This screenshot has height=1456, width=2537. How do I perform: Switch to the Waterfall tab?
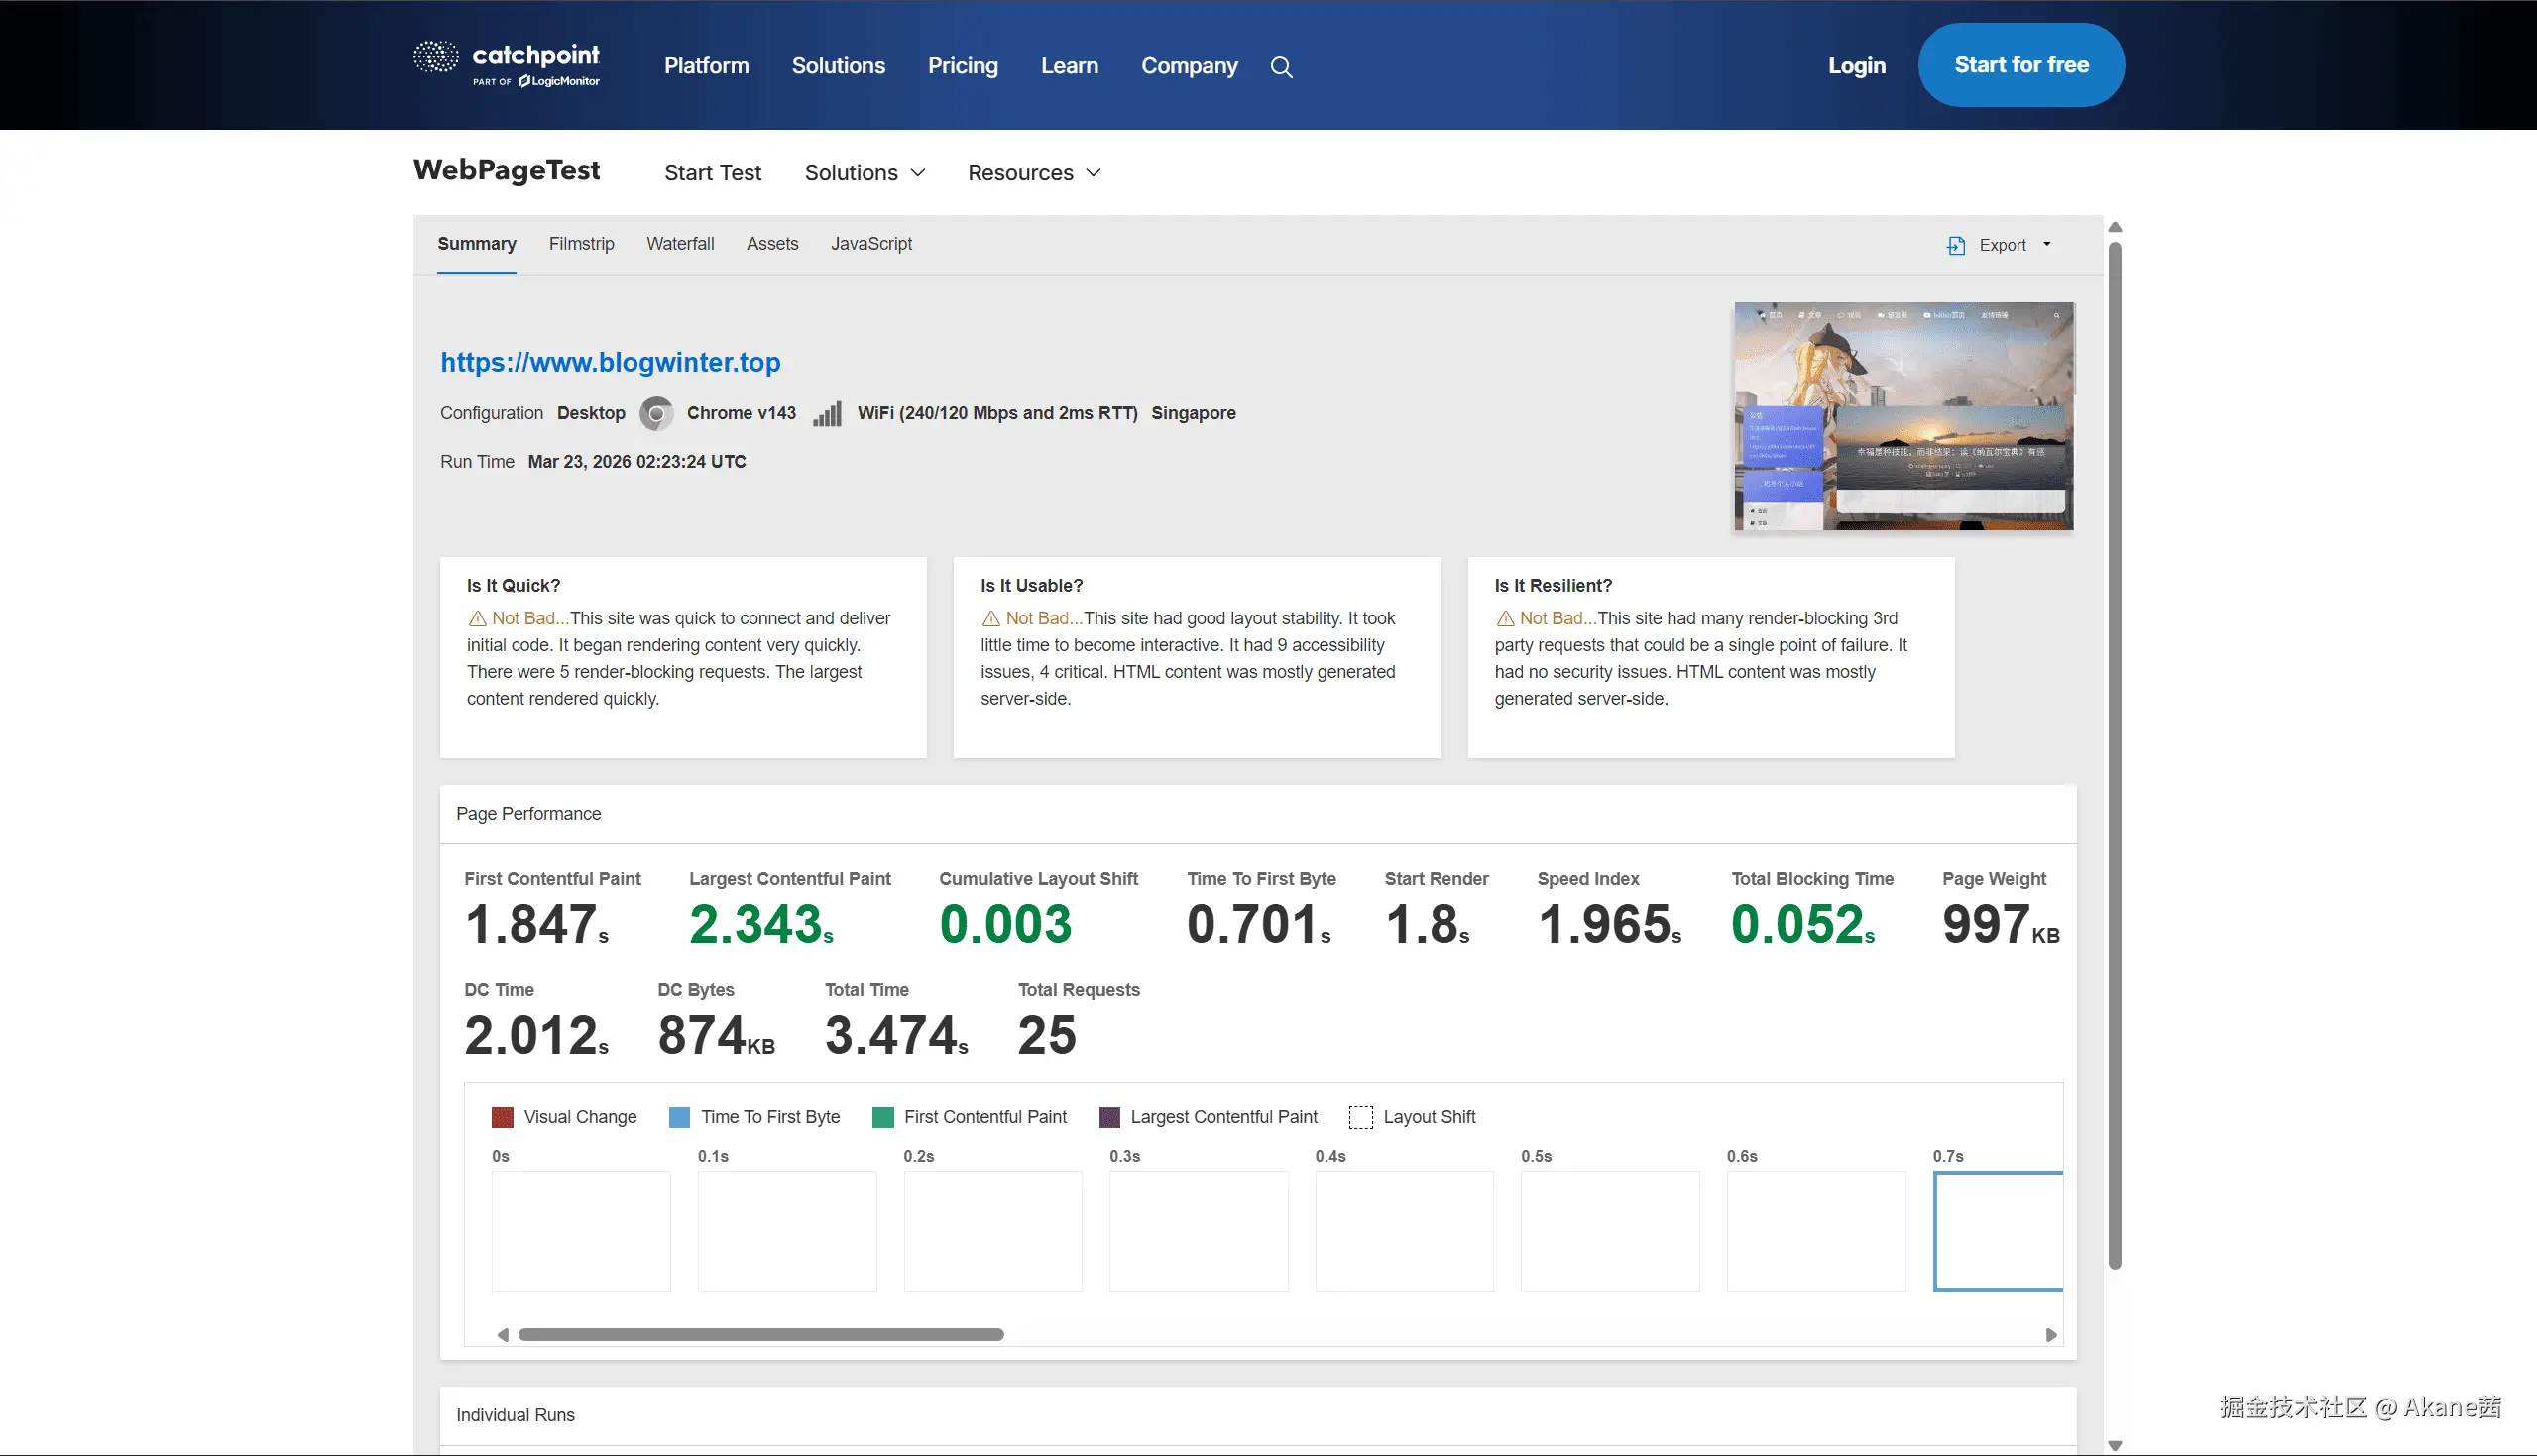click(x=680, y=244)
